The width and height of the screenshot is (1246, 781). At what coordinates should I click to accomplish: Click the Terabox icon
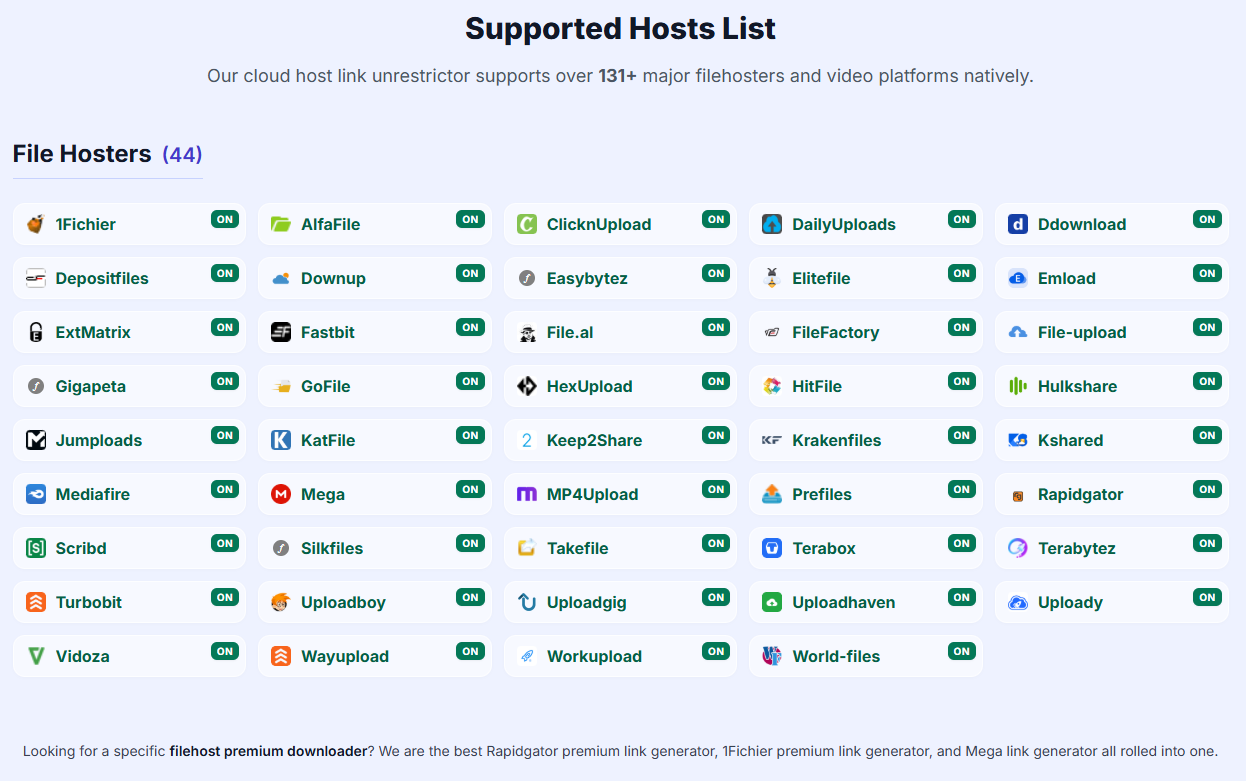pyautogui.click(x=772, y=548)
